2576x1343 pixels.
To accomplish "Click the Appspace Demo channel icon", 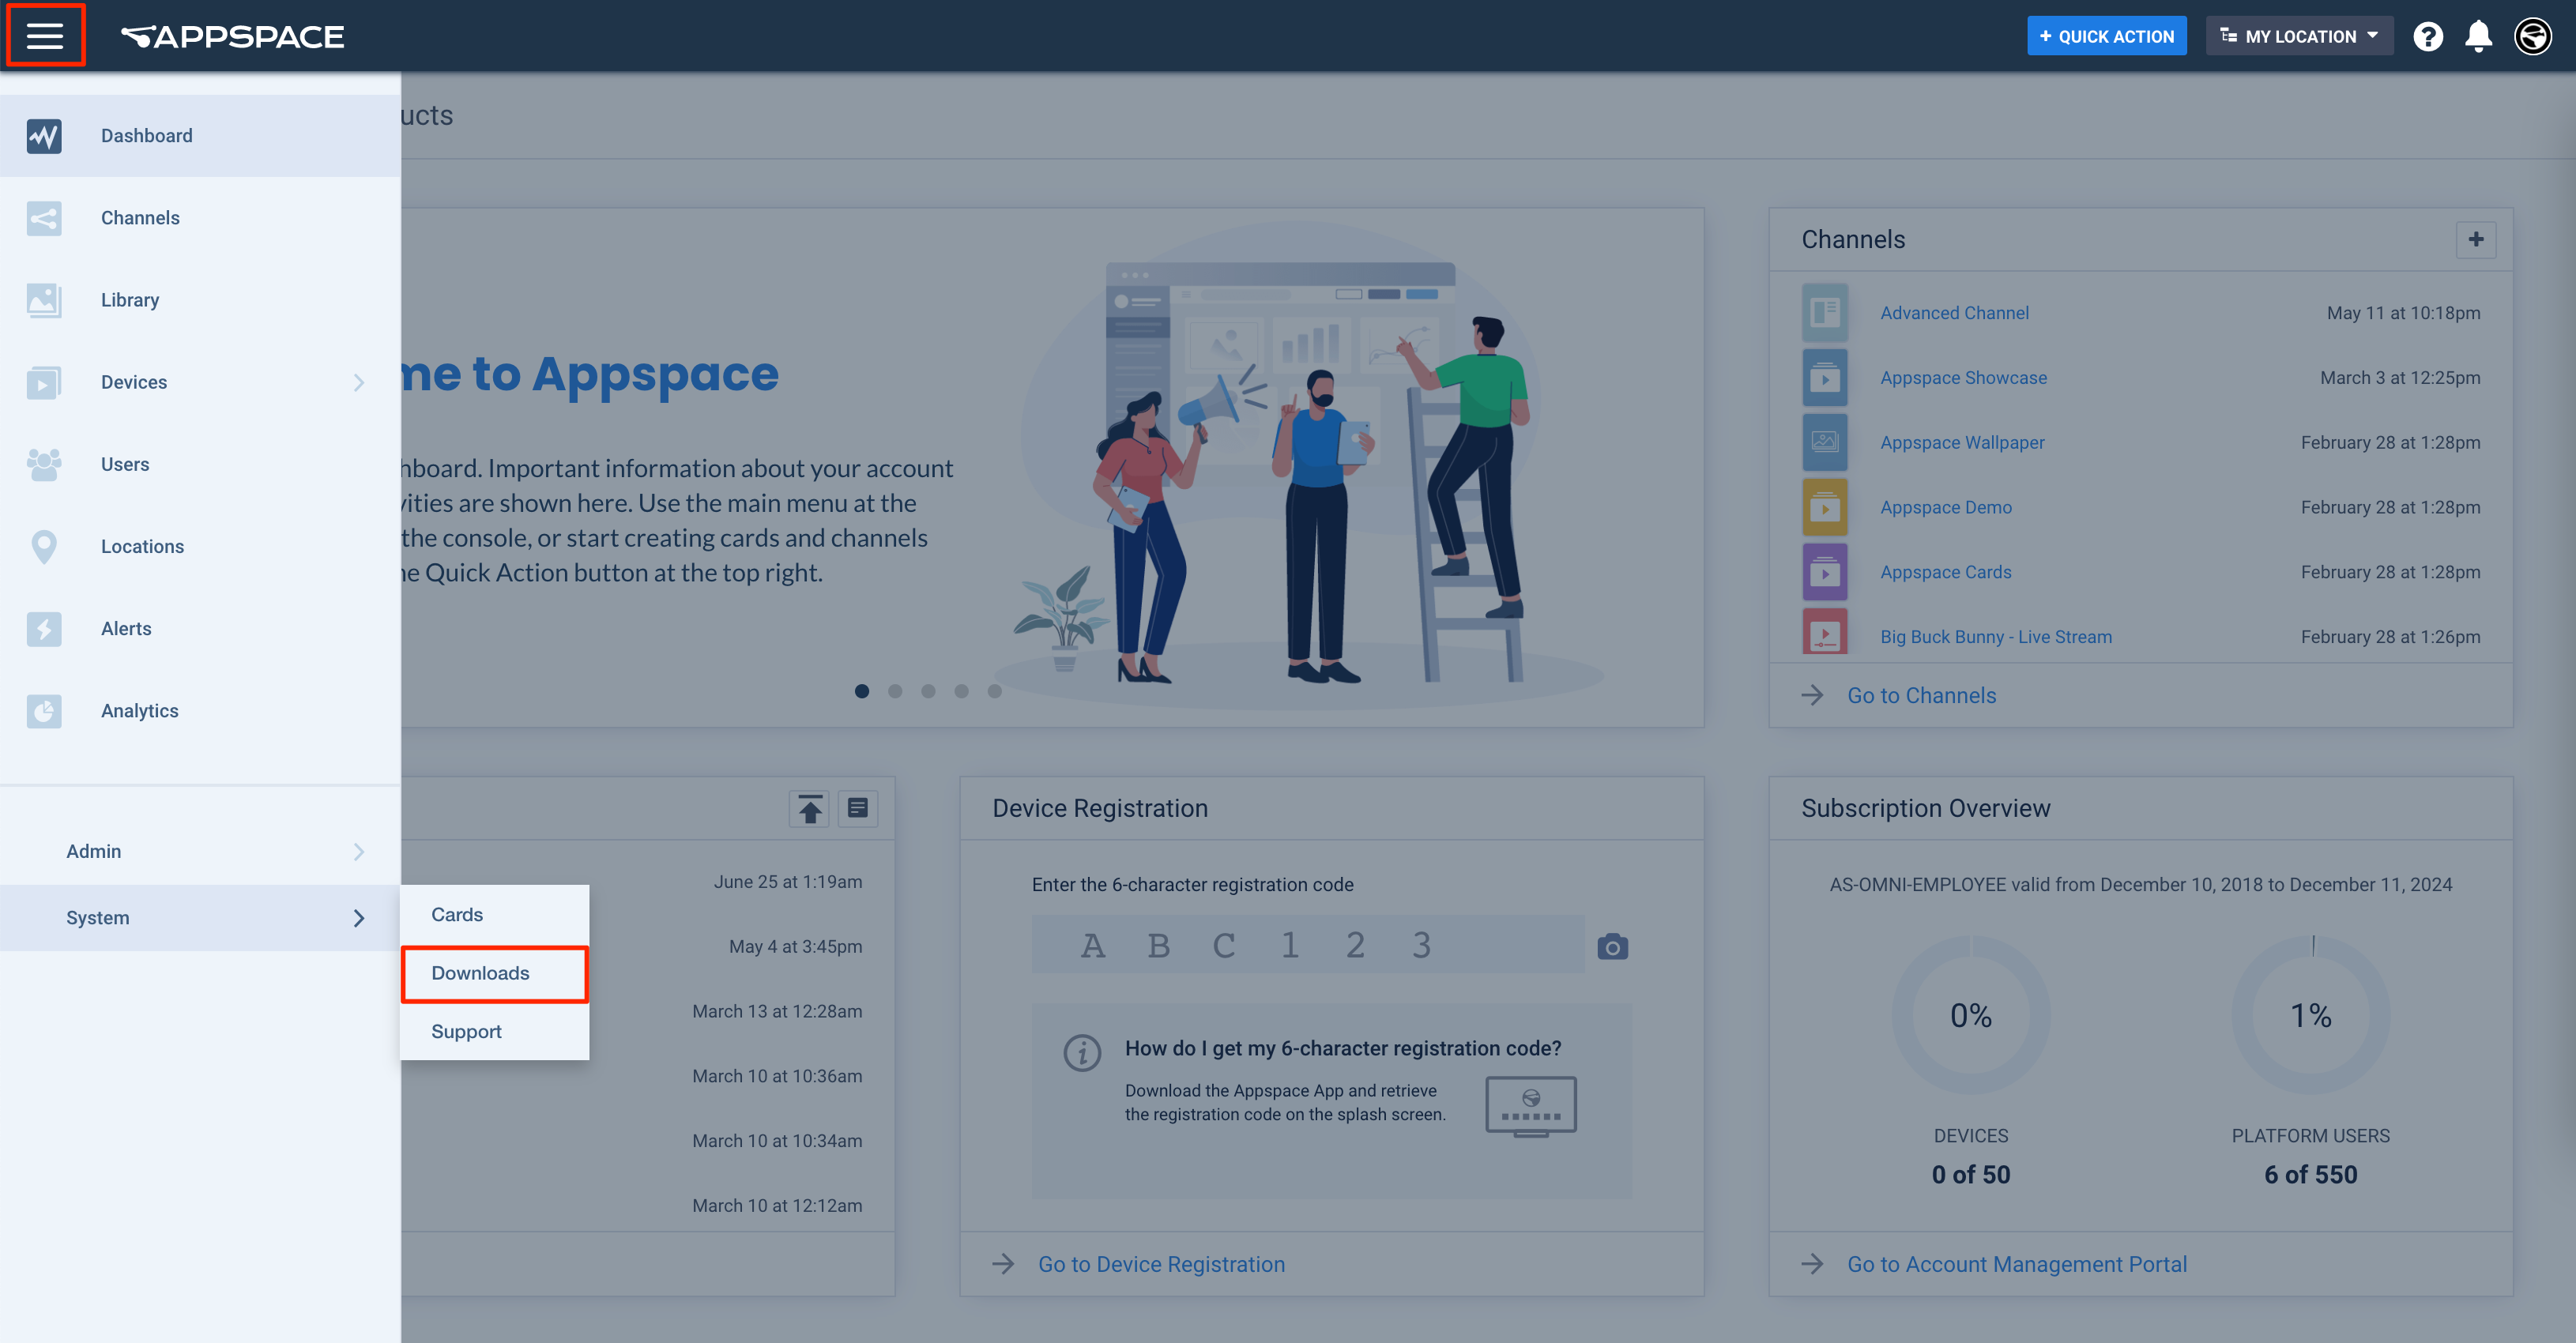I will coord(1824,507).
